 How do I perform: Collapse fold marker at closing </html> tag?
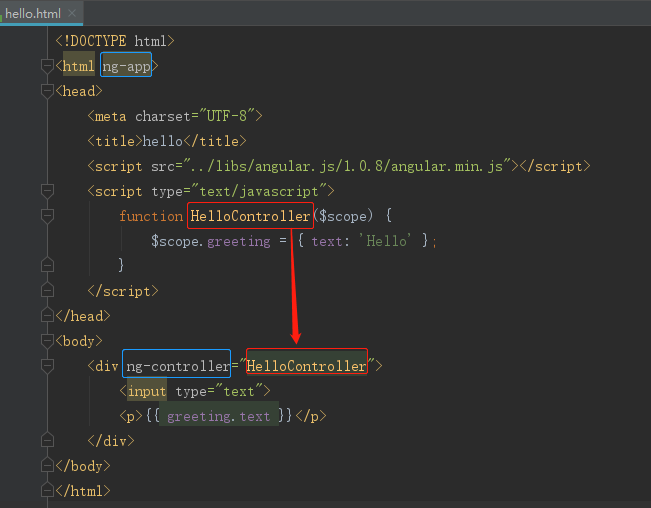(x=47, y=491)
